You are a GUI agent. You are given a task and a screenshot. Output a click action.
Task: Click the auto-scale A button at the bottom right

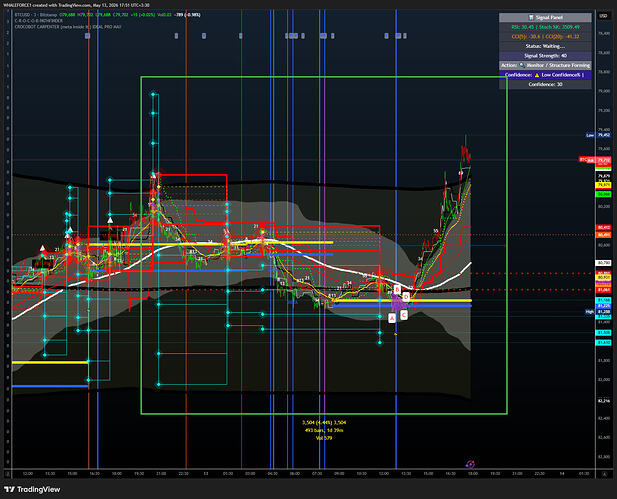(x=605, y=474)
